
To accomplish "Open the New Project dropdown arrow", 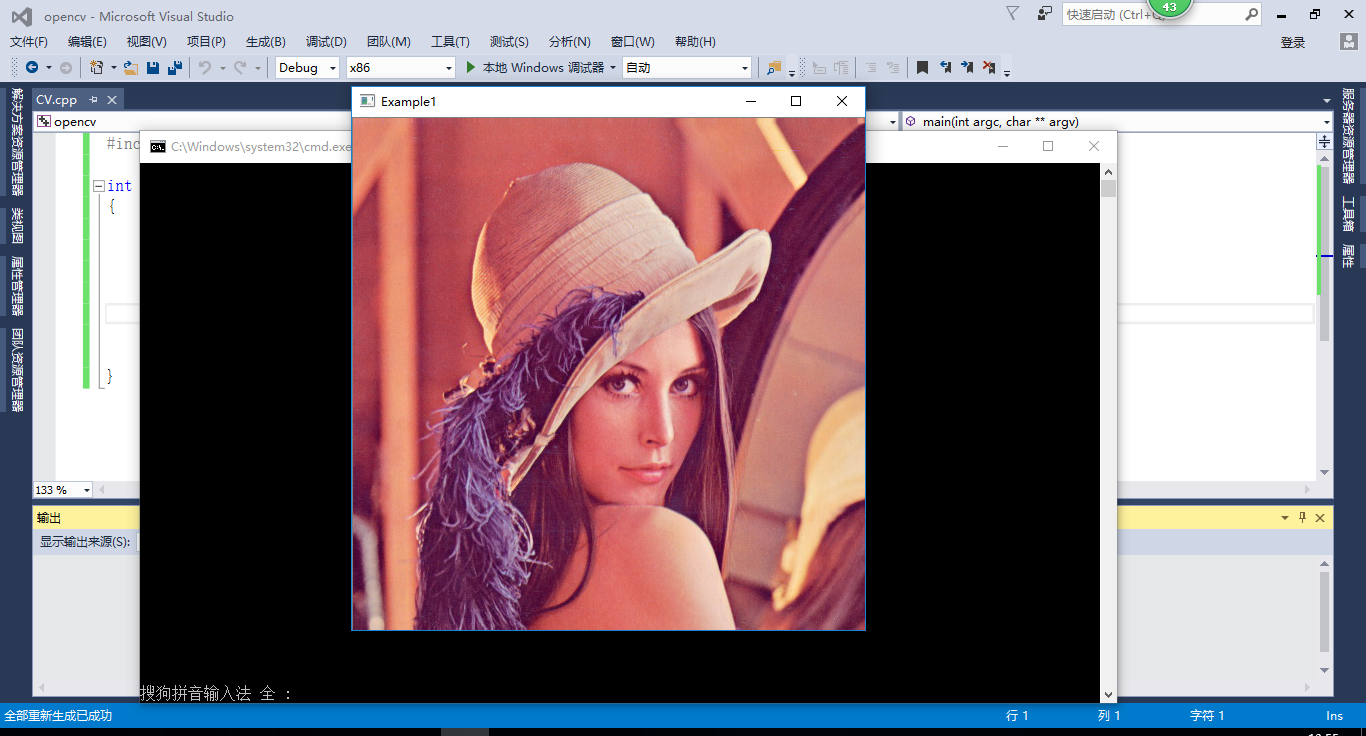I will pyautogui.click(x=113, y=68).
